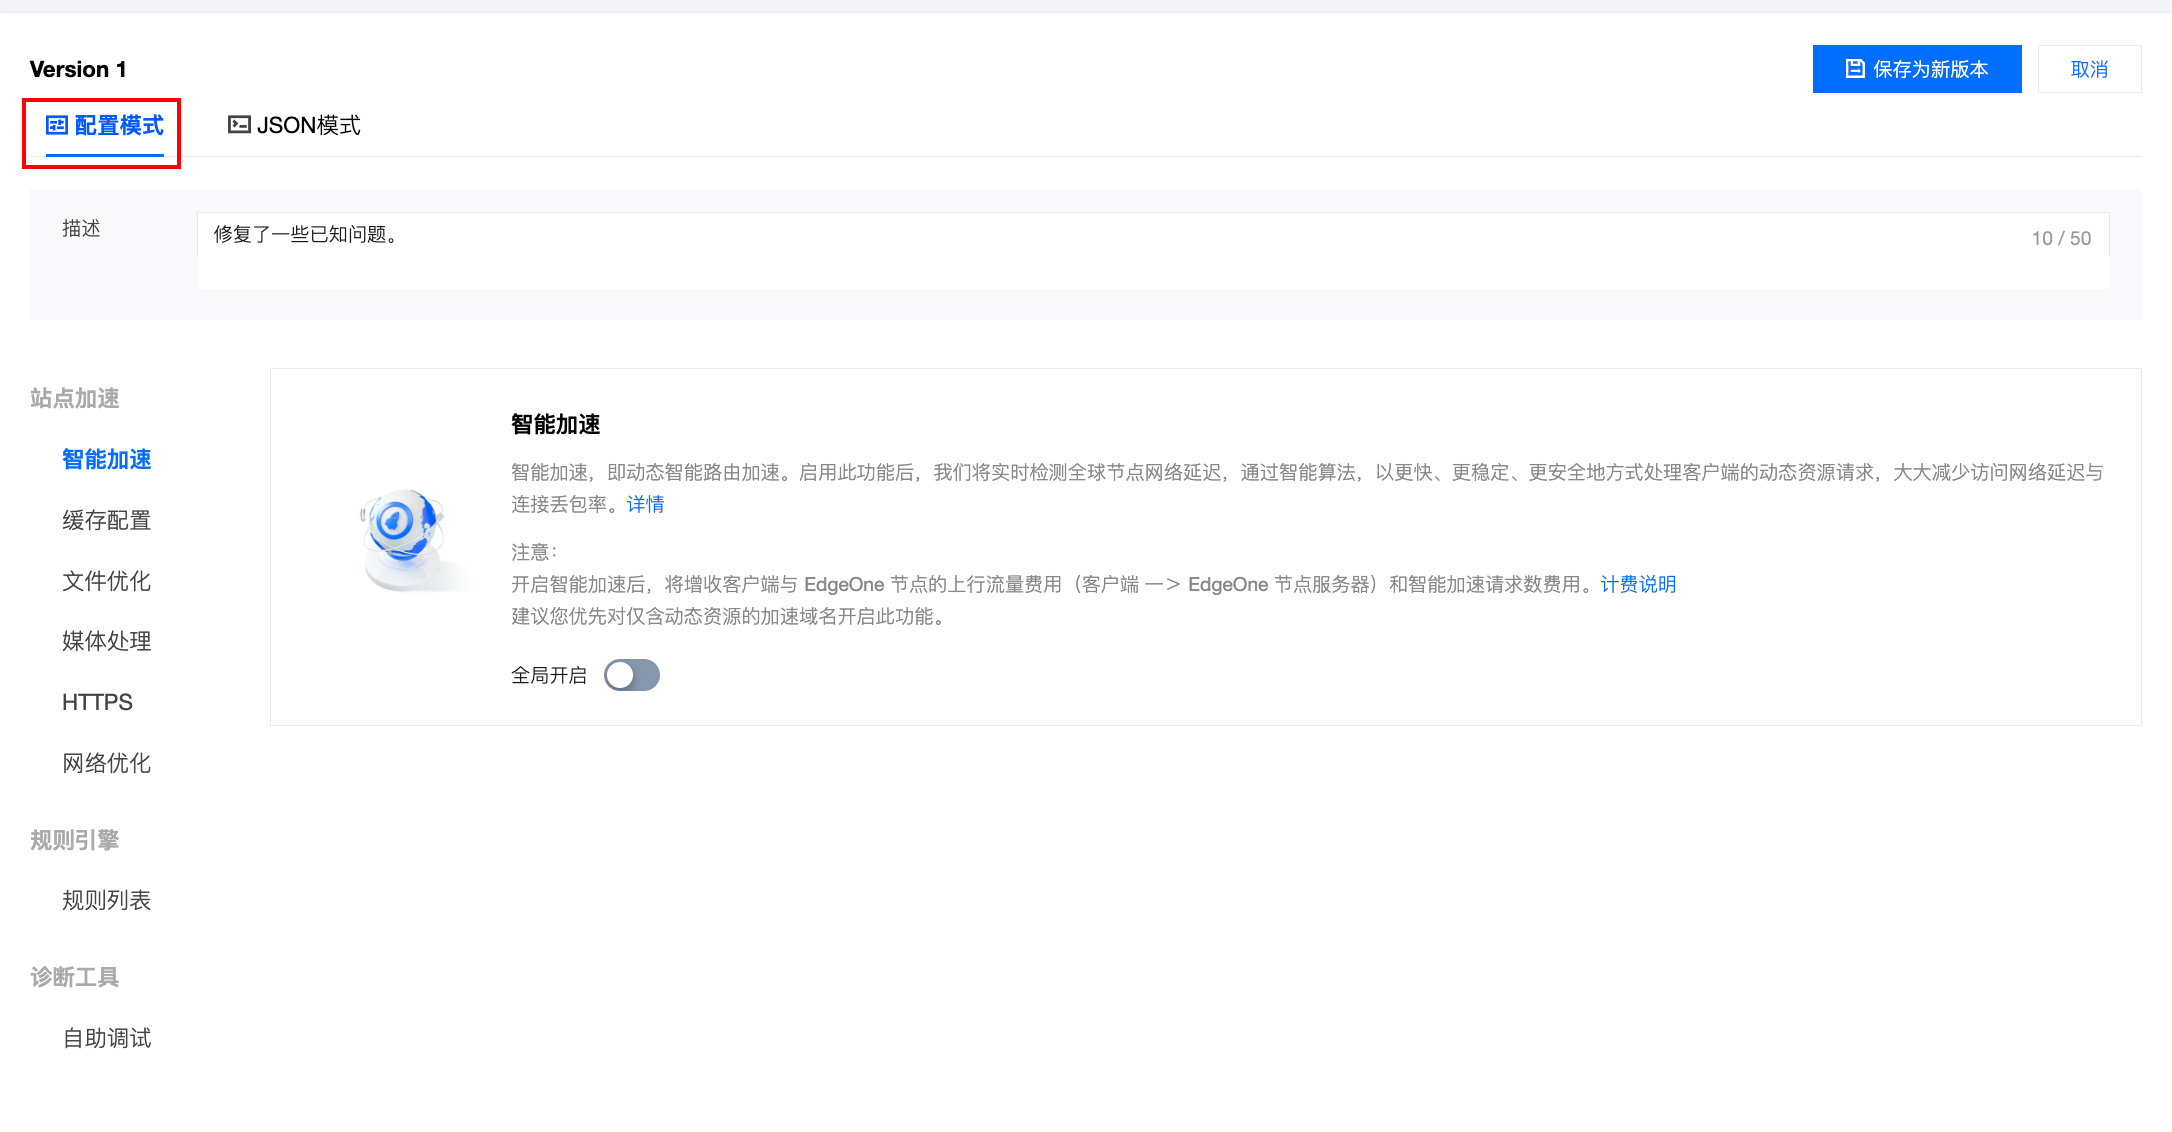Click the 描述 text input field
The image size is (2172, 1132).
point(1100,250)
